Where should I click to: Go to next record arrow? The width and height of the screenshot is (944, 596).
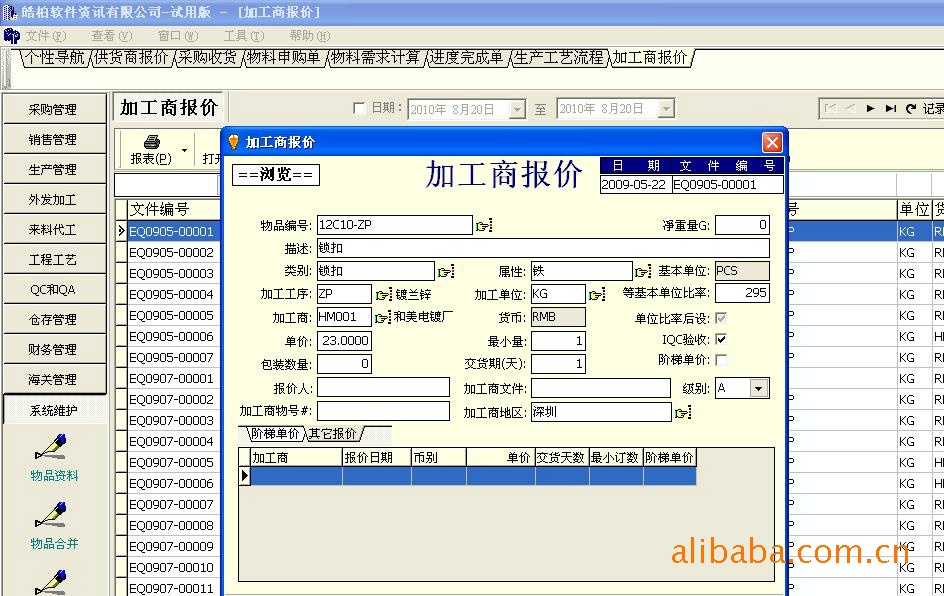click(870, 108)
